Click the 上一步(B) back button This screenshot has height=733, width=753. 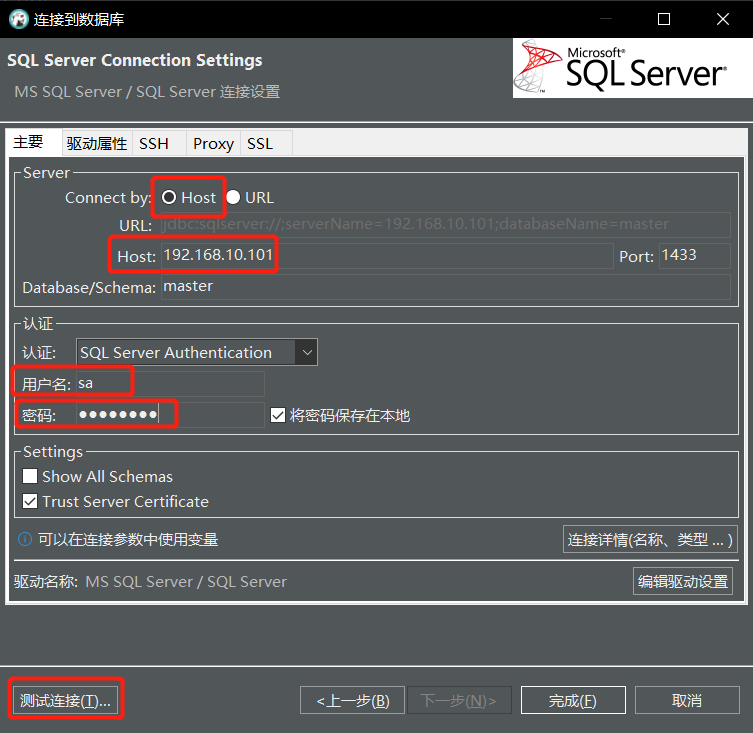(352, 700)
